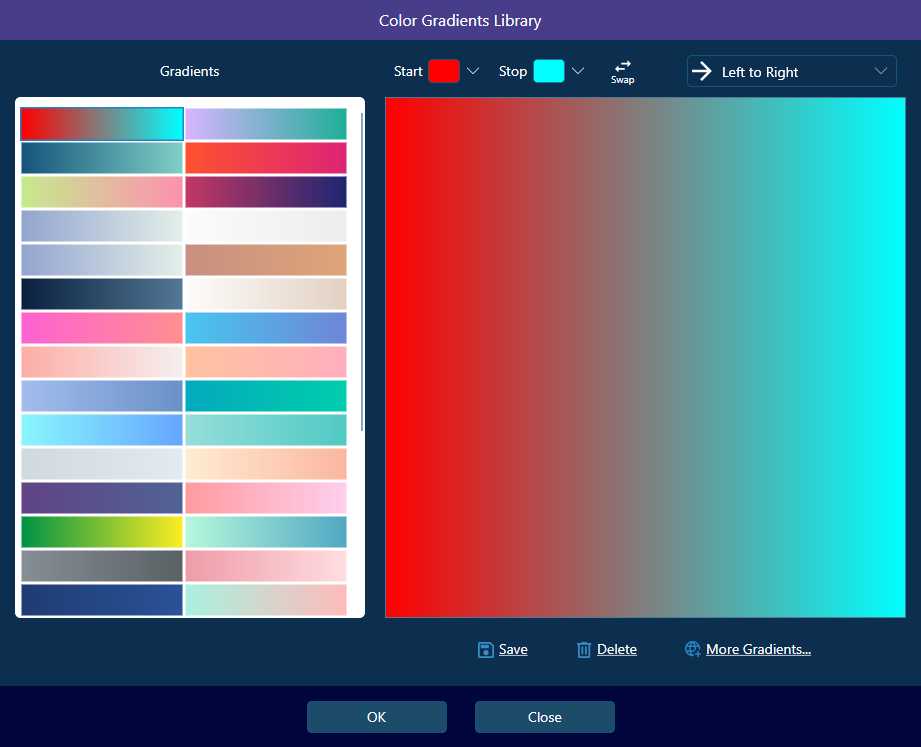The height and width of the screenshot is (747, 921).
Task: Open the Start color dropdown arrow
Action: tap(473, 71)
